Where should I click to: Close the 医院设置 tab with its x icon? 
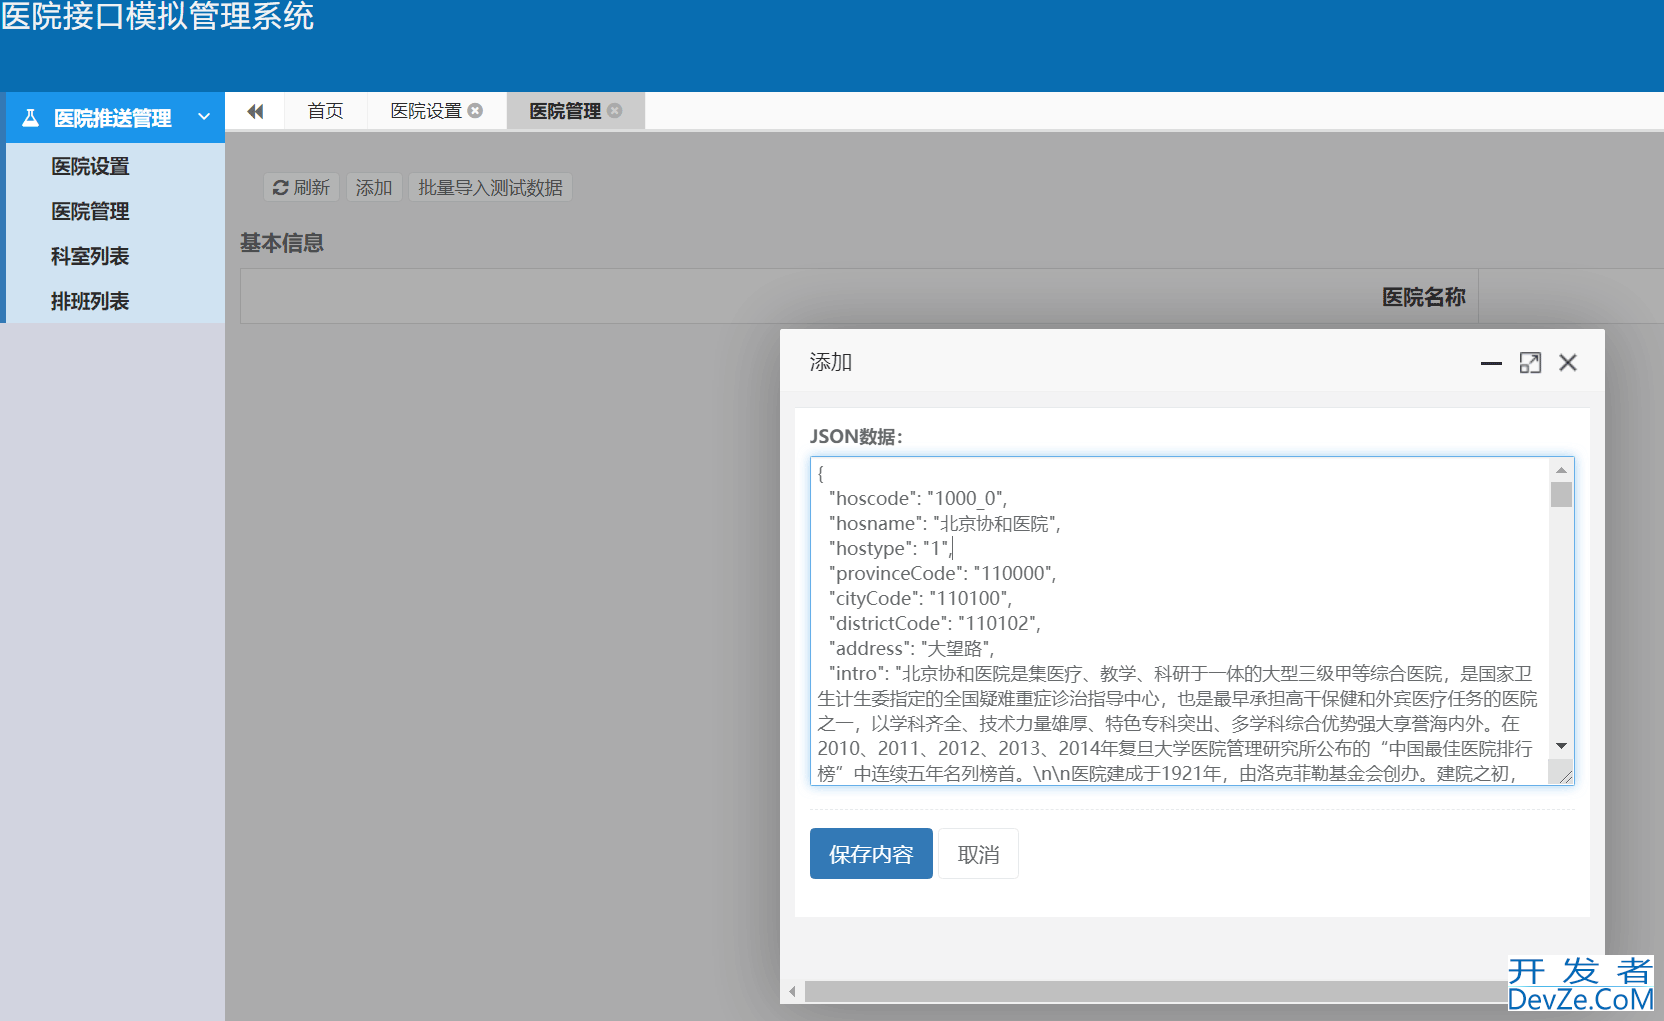[475, 111]
